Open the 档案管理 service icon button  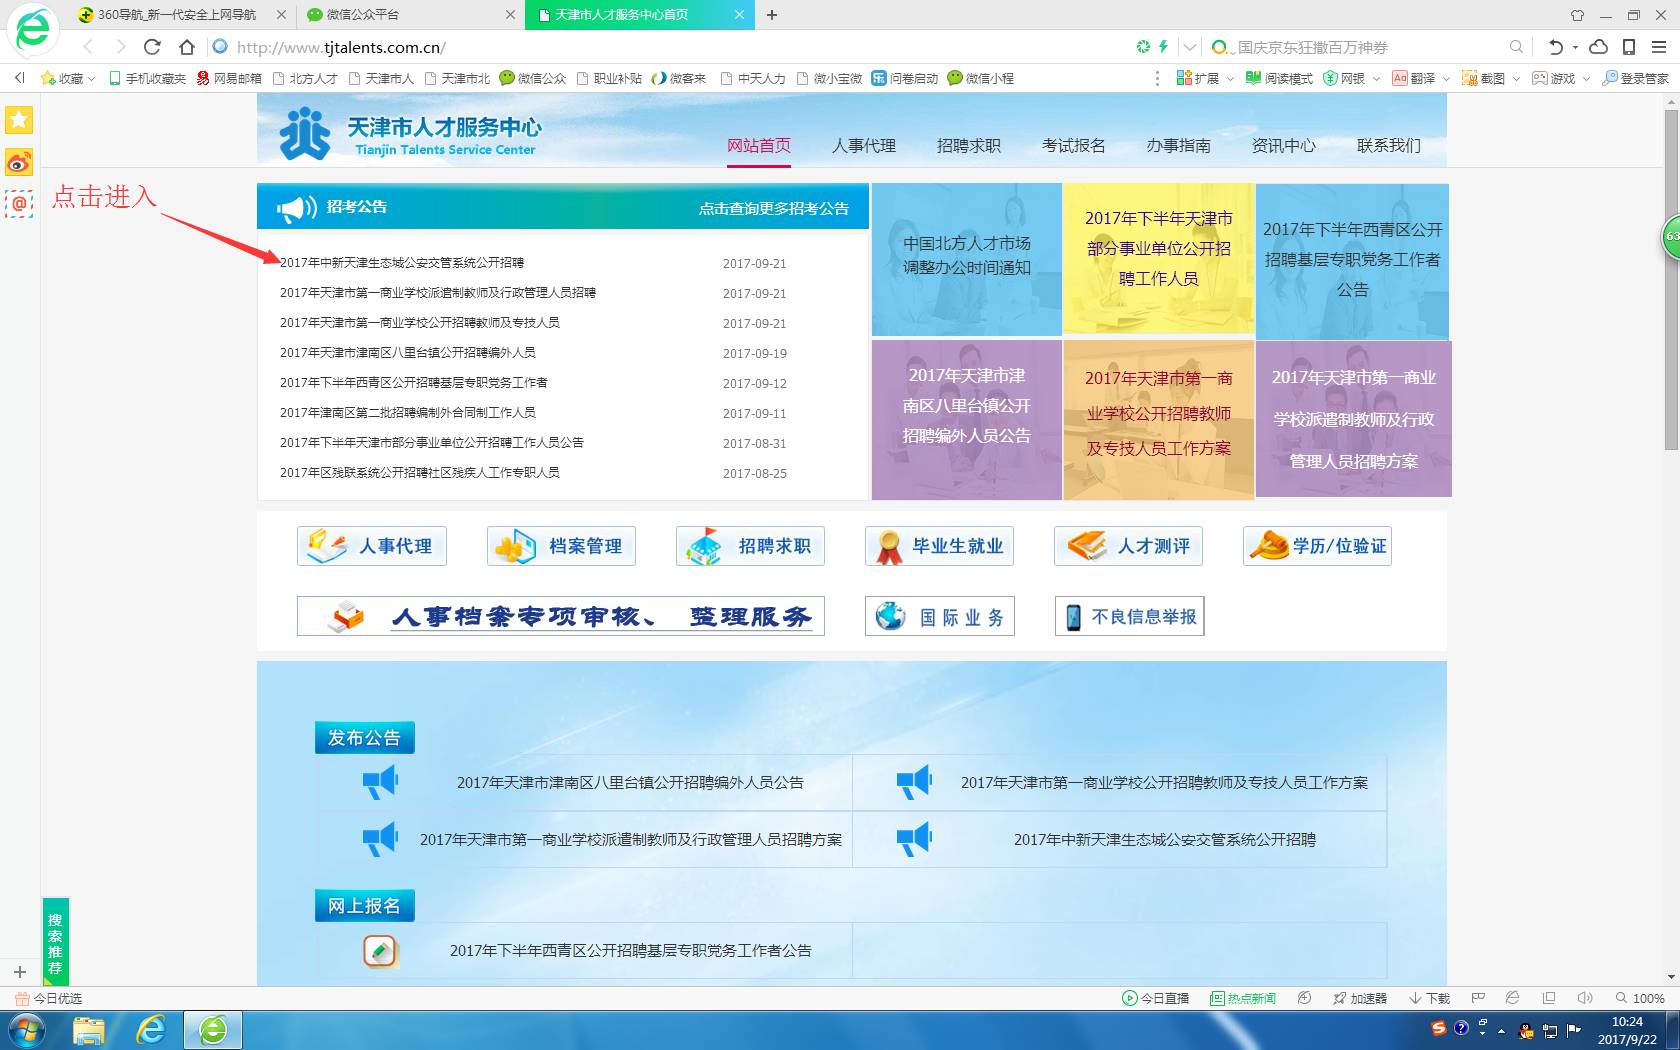pos(561,546)
